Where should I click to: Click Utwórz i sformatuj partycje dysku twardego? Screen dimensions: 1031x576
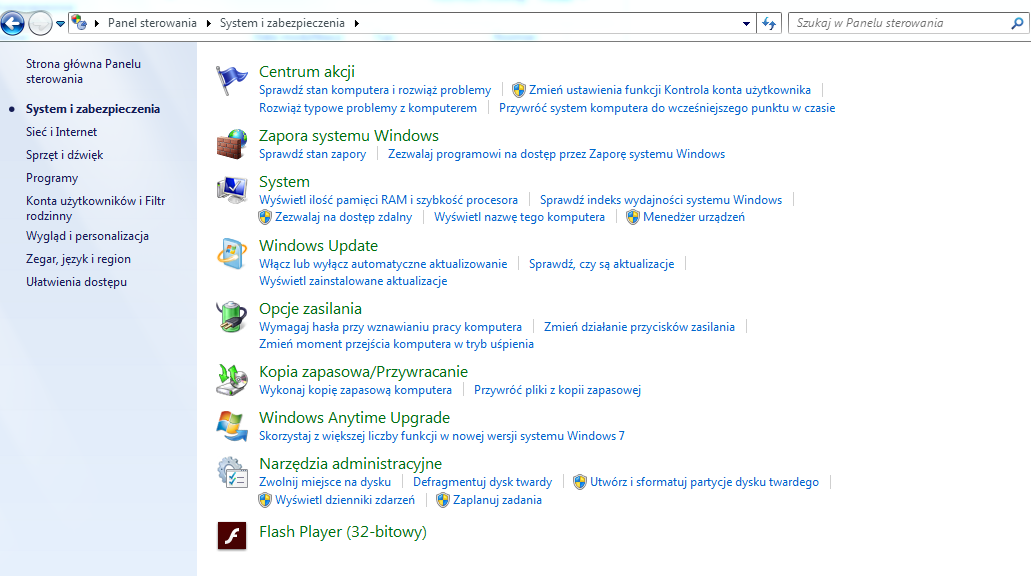point(704,482)
